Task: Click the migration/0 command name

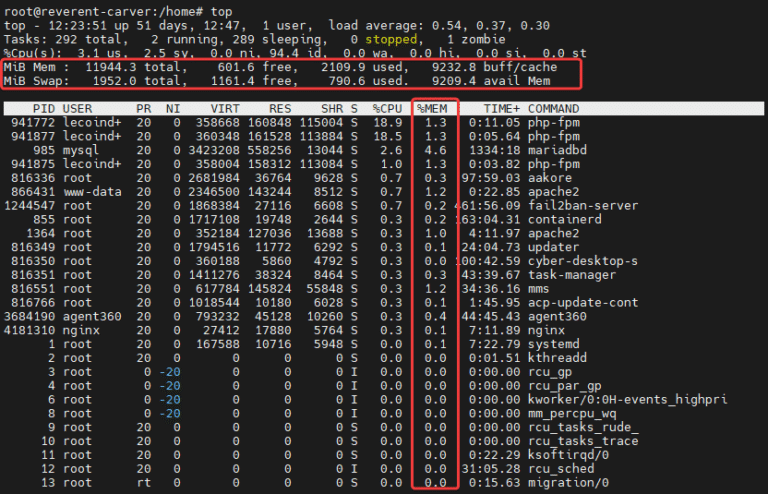Action: [568, 482]
